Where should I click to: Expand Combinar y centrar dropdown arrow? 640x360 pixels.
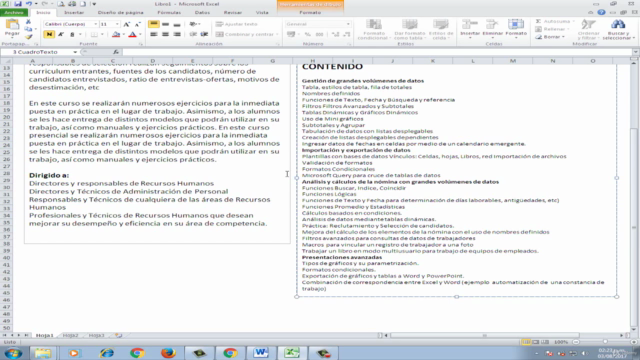(277, 35)
